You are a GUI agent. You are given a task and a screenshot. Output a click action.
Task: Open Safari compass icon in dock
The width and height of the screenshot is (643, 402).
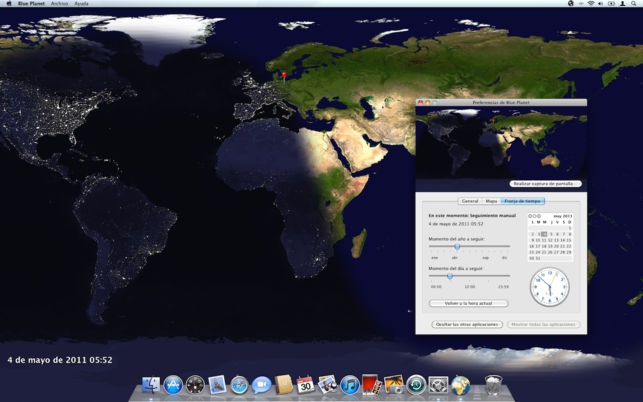click(239, 385)
